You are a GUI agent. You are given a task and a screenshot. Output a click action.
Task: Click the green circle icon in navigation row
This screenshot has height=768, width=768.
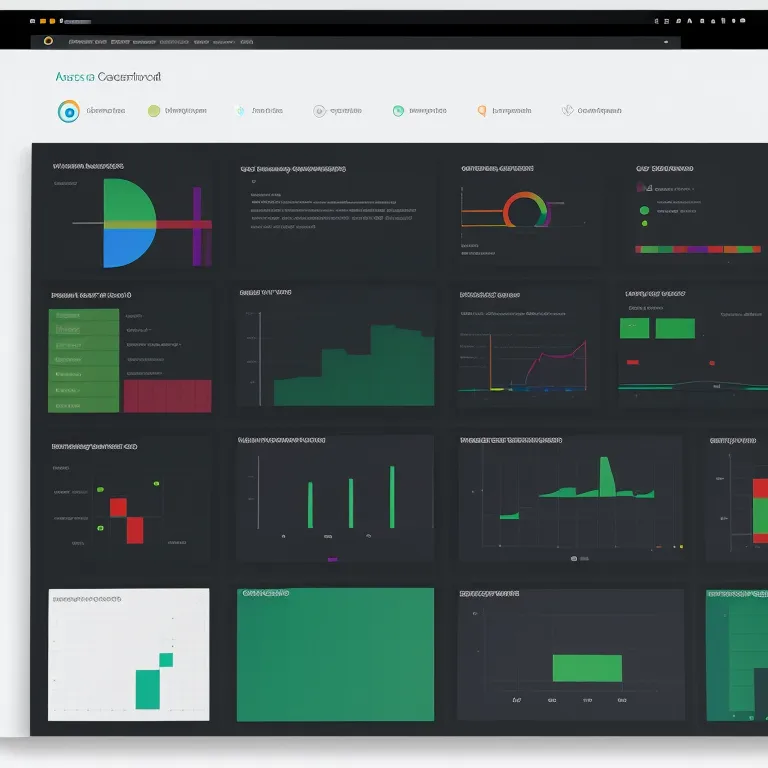tap(155, 111)
